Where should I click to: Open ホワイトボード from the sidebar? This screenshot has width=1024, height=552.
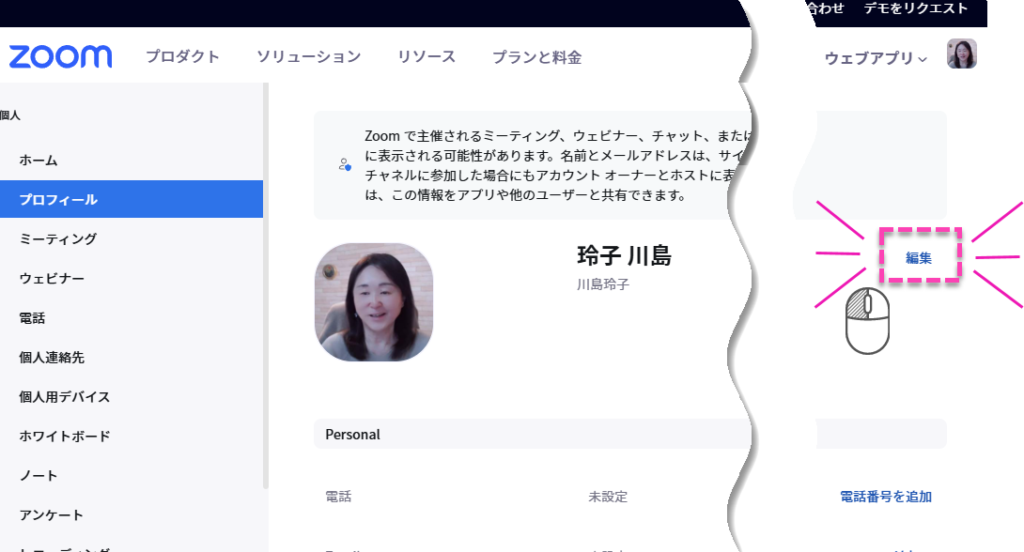(64, 436)
